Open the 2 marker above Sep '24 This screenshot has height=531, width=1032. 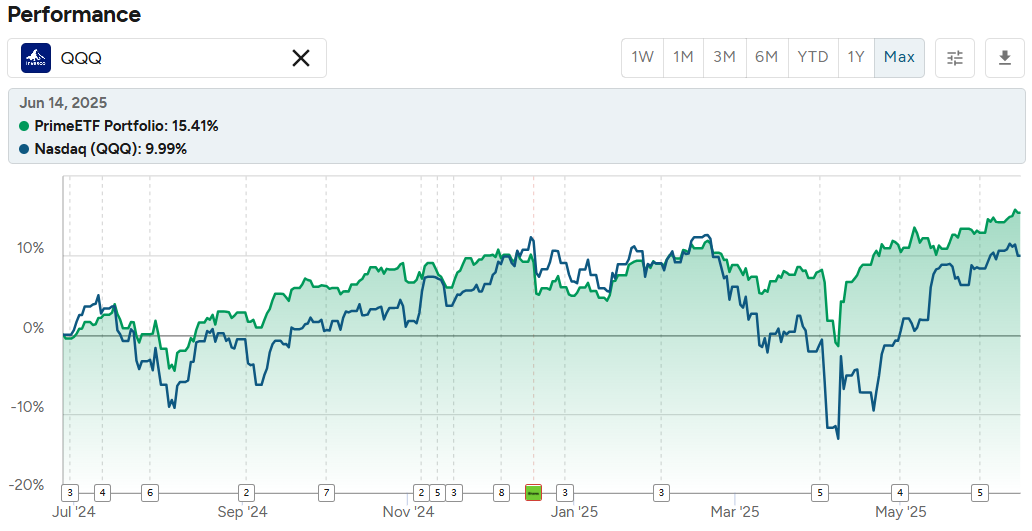[246, 492]
